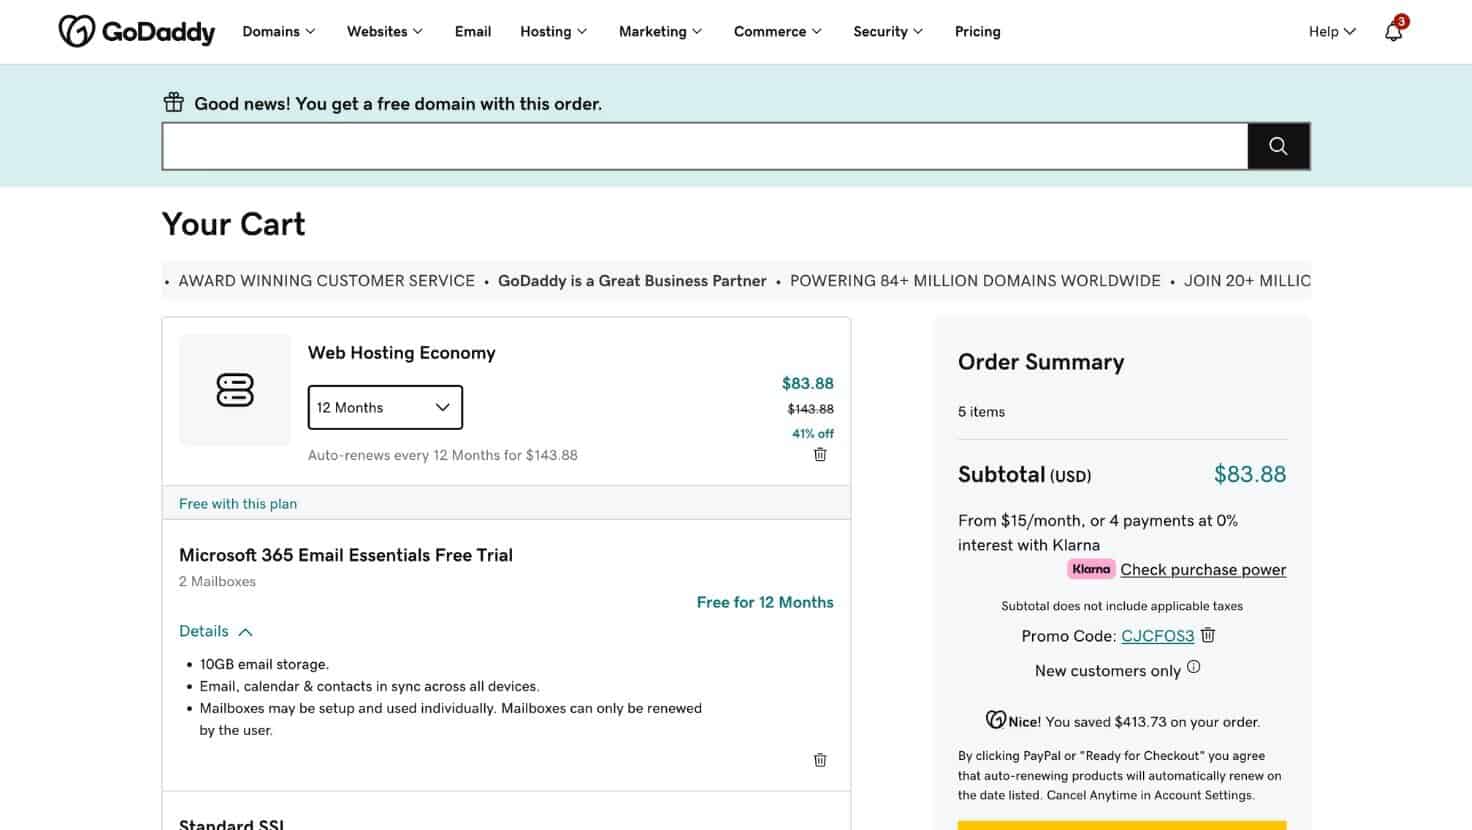Click the Web Hosting Economy title
Screen dimensions: 1472x830
click(402, 352)
